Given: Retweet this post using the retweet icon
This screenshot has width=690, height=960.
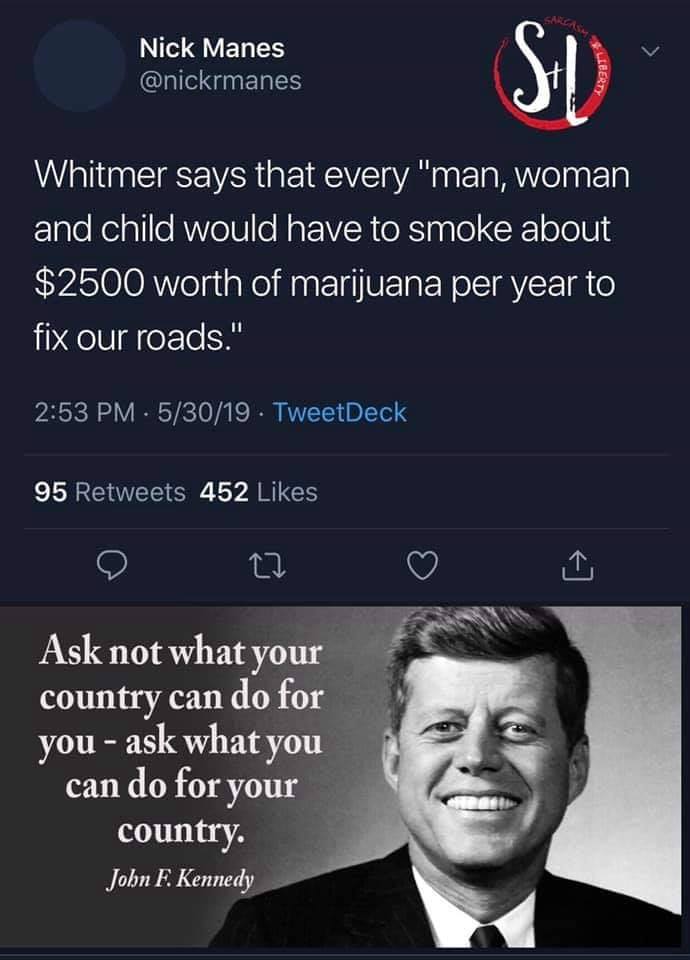Looking at the screenshot, I should click(269, 566).
